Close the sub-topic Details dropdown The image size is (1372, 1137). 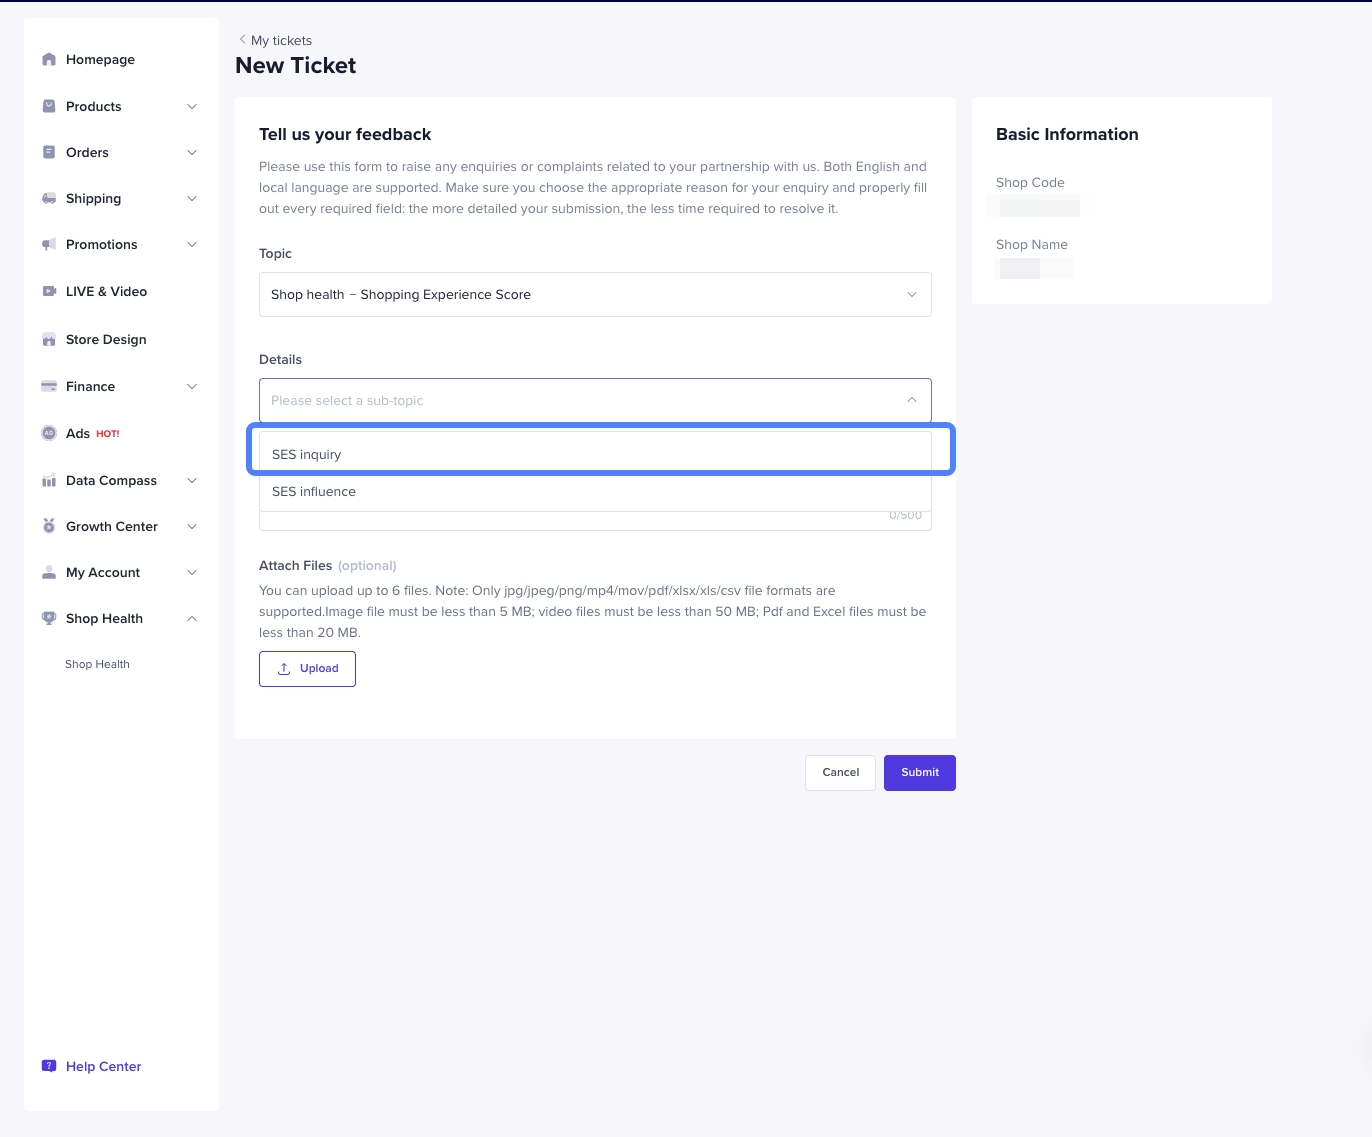[911, 400]
